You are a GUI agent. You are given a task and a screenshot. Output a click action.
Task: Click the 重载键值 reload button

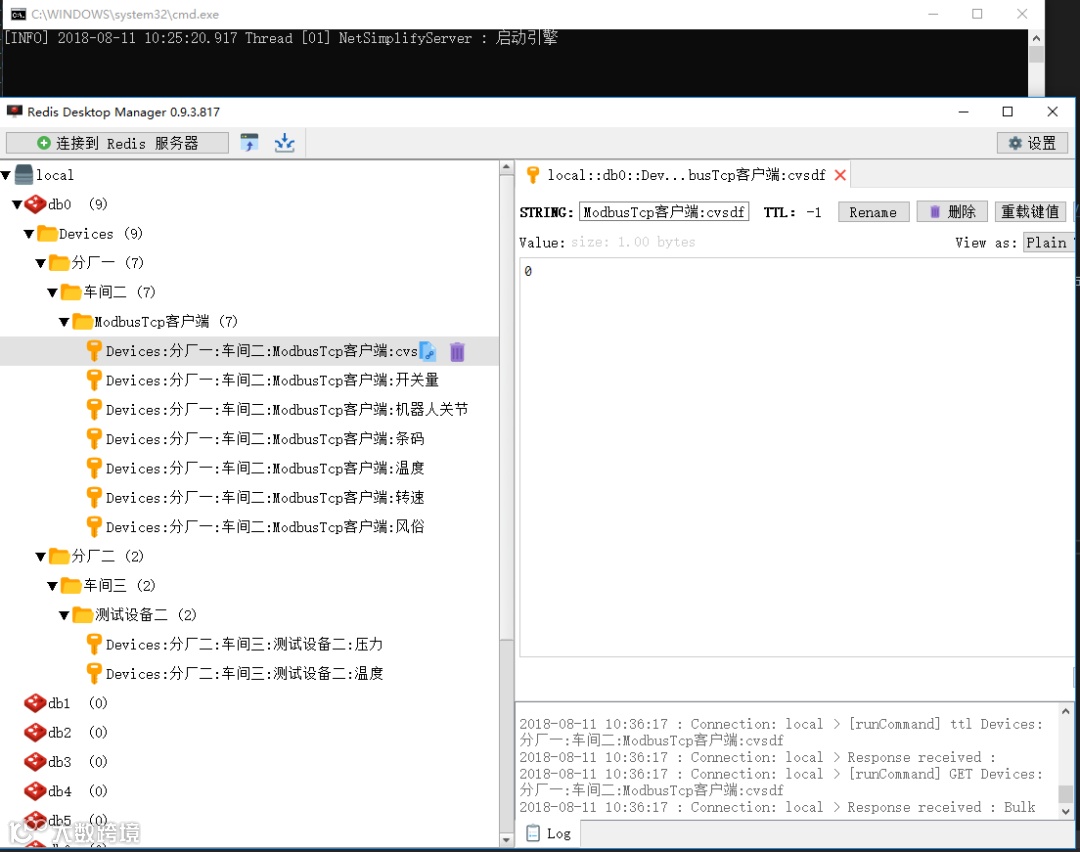coord(1030,211)
